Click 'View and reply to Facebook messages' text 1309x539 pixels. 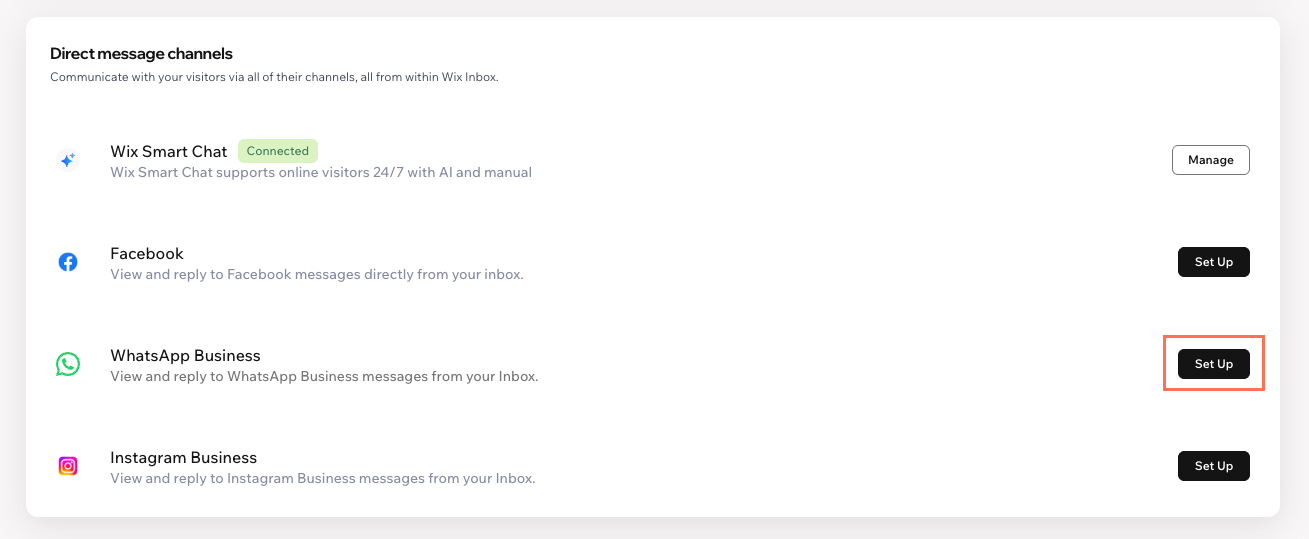click(317, 274)
